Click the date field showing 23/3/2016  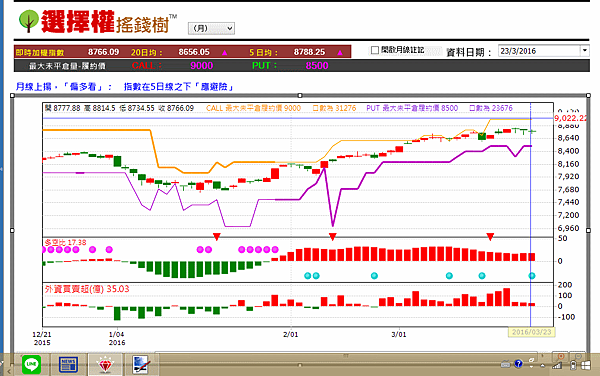[x=539, y=51]
